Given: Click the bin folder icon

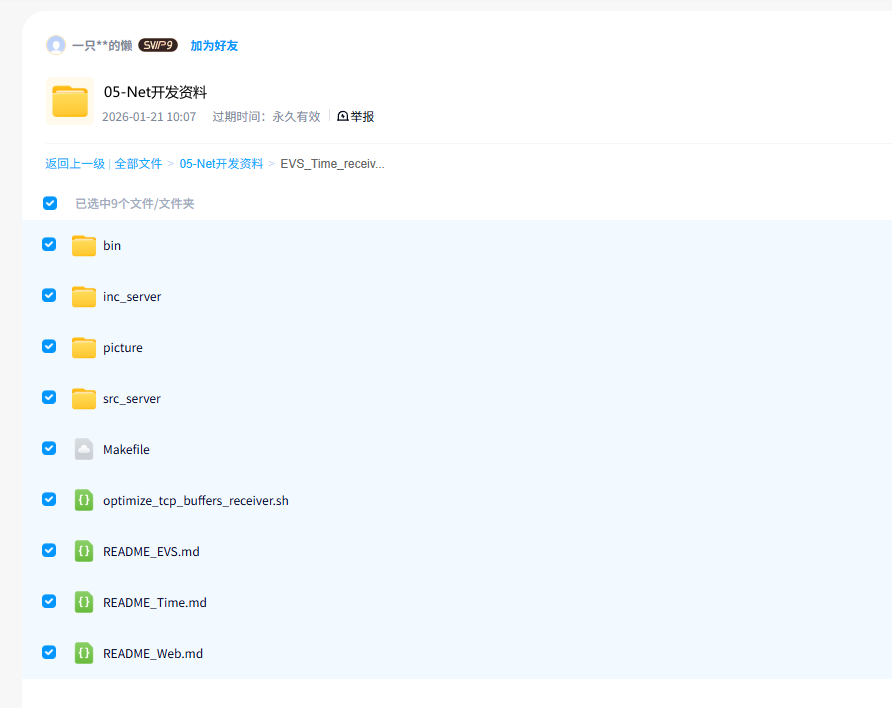Looking at the screenshot, I should [84, 245].
